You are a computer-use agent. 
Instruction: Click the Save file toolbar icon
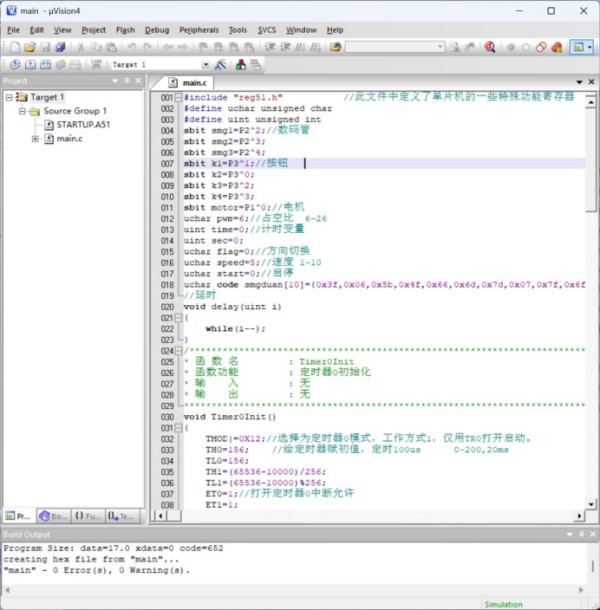click(46, 47)
